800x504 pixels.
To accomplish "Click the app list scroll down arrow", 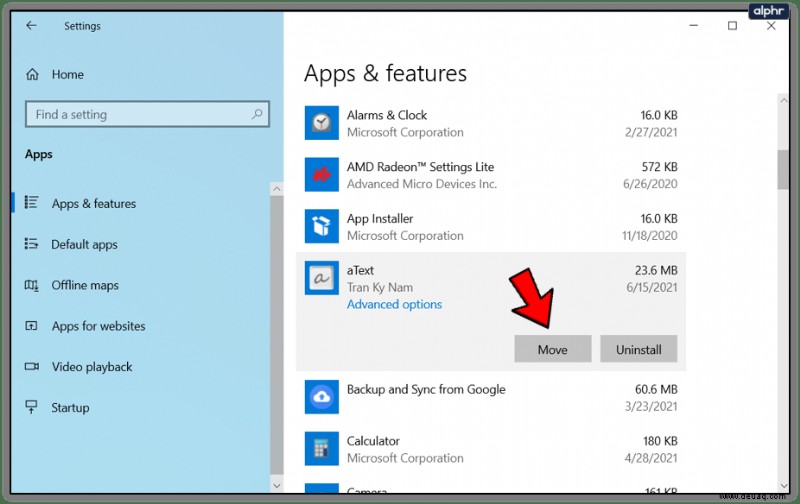I will pos(783,486).
